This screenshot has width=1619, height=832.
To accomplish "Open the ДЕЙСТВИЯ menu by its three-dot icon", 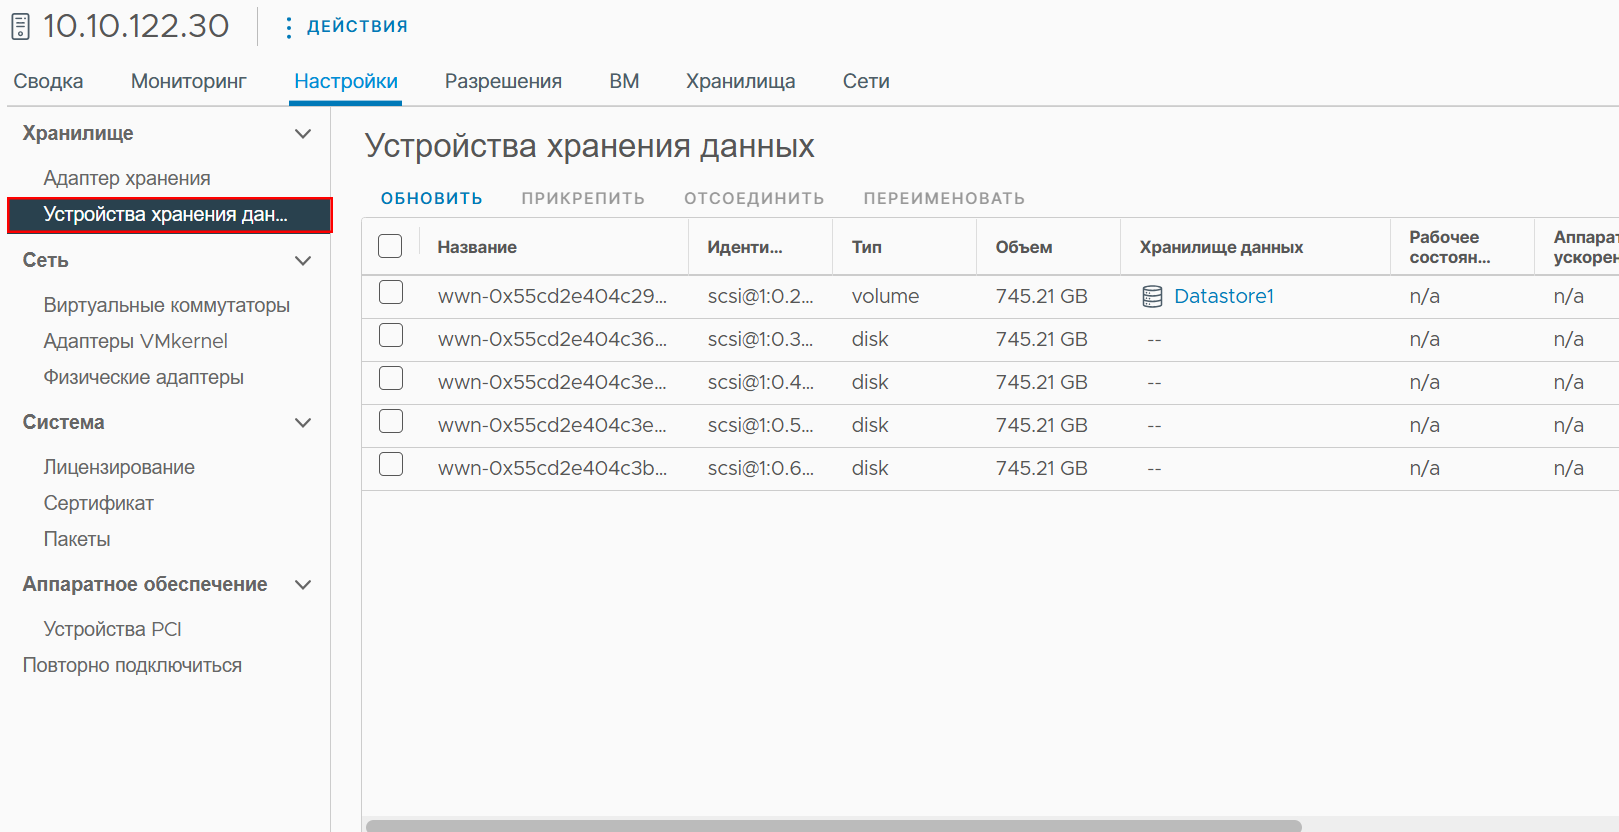I will click(289, 27).
